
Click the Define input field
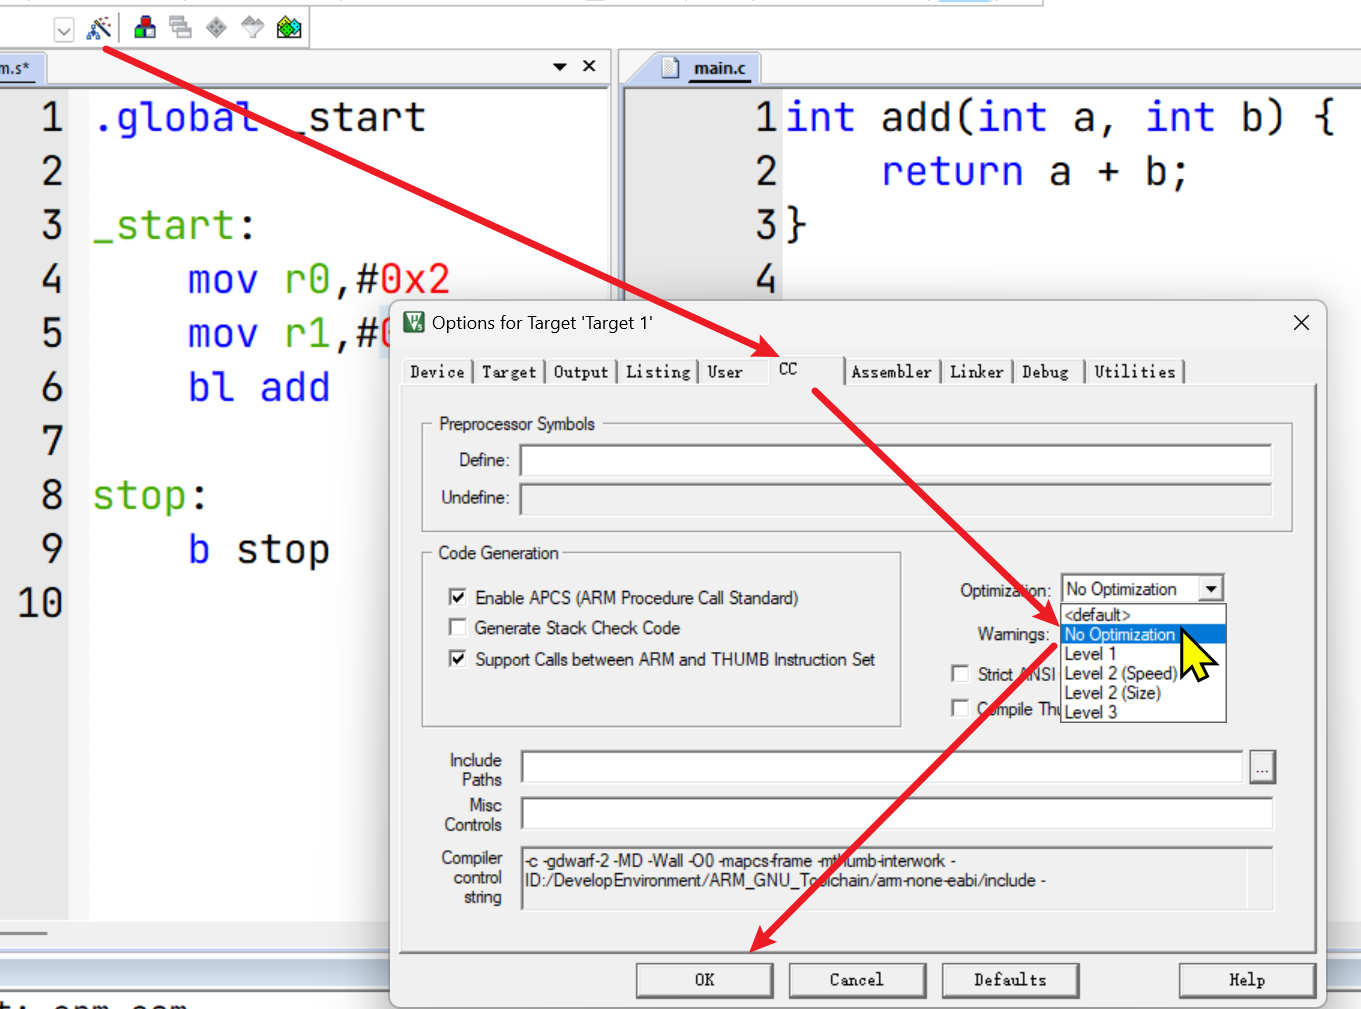(x=895, y=460)
